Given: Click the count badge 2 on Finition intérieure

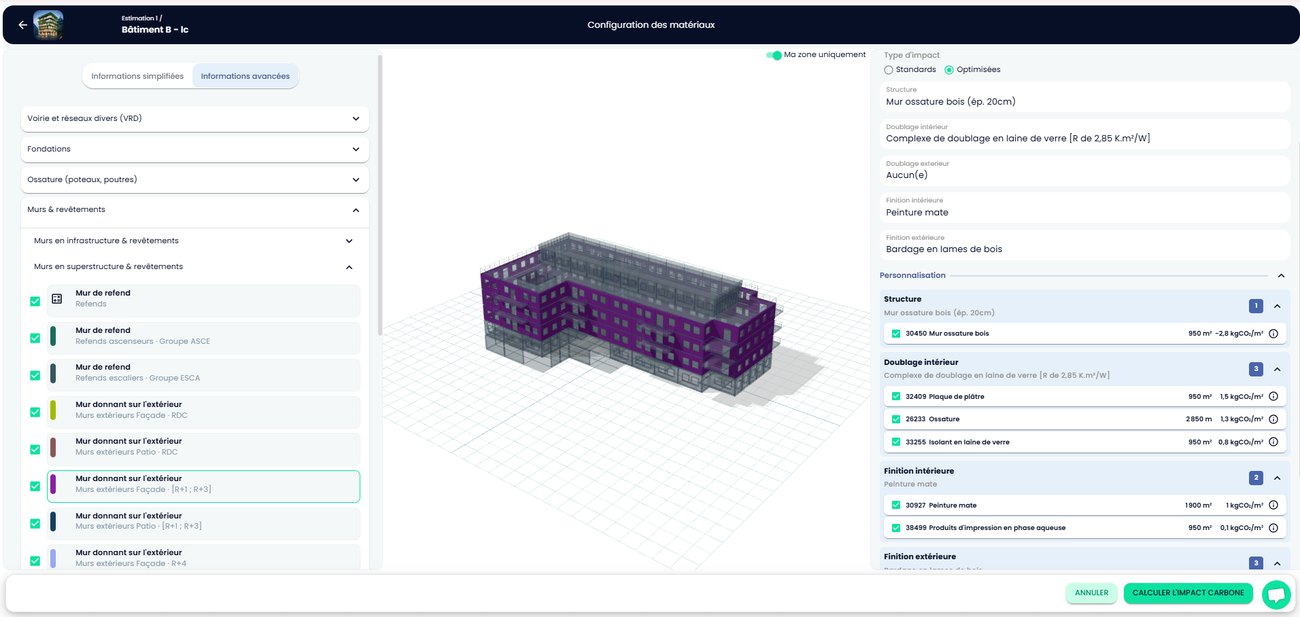Looking at the screenshot, I should pos(1256,478).
